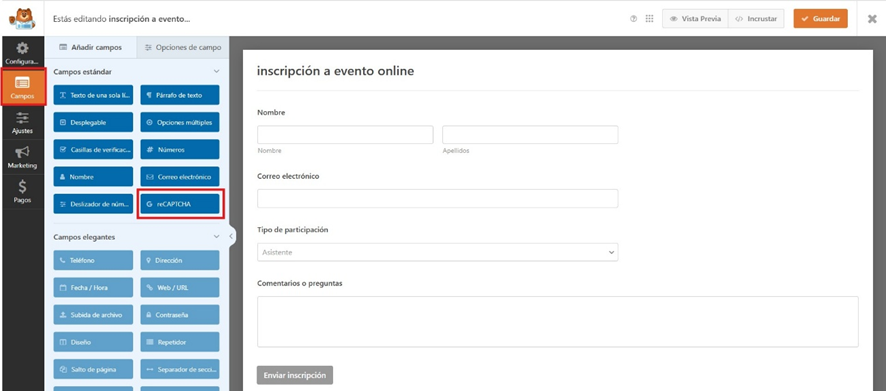Add a Casillas de verificación field

93,150
